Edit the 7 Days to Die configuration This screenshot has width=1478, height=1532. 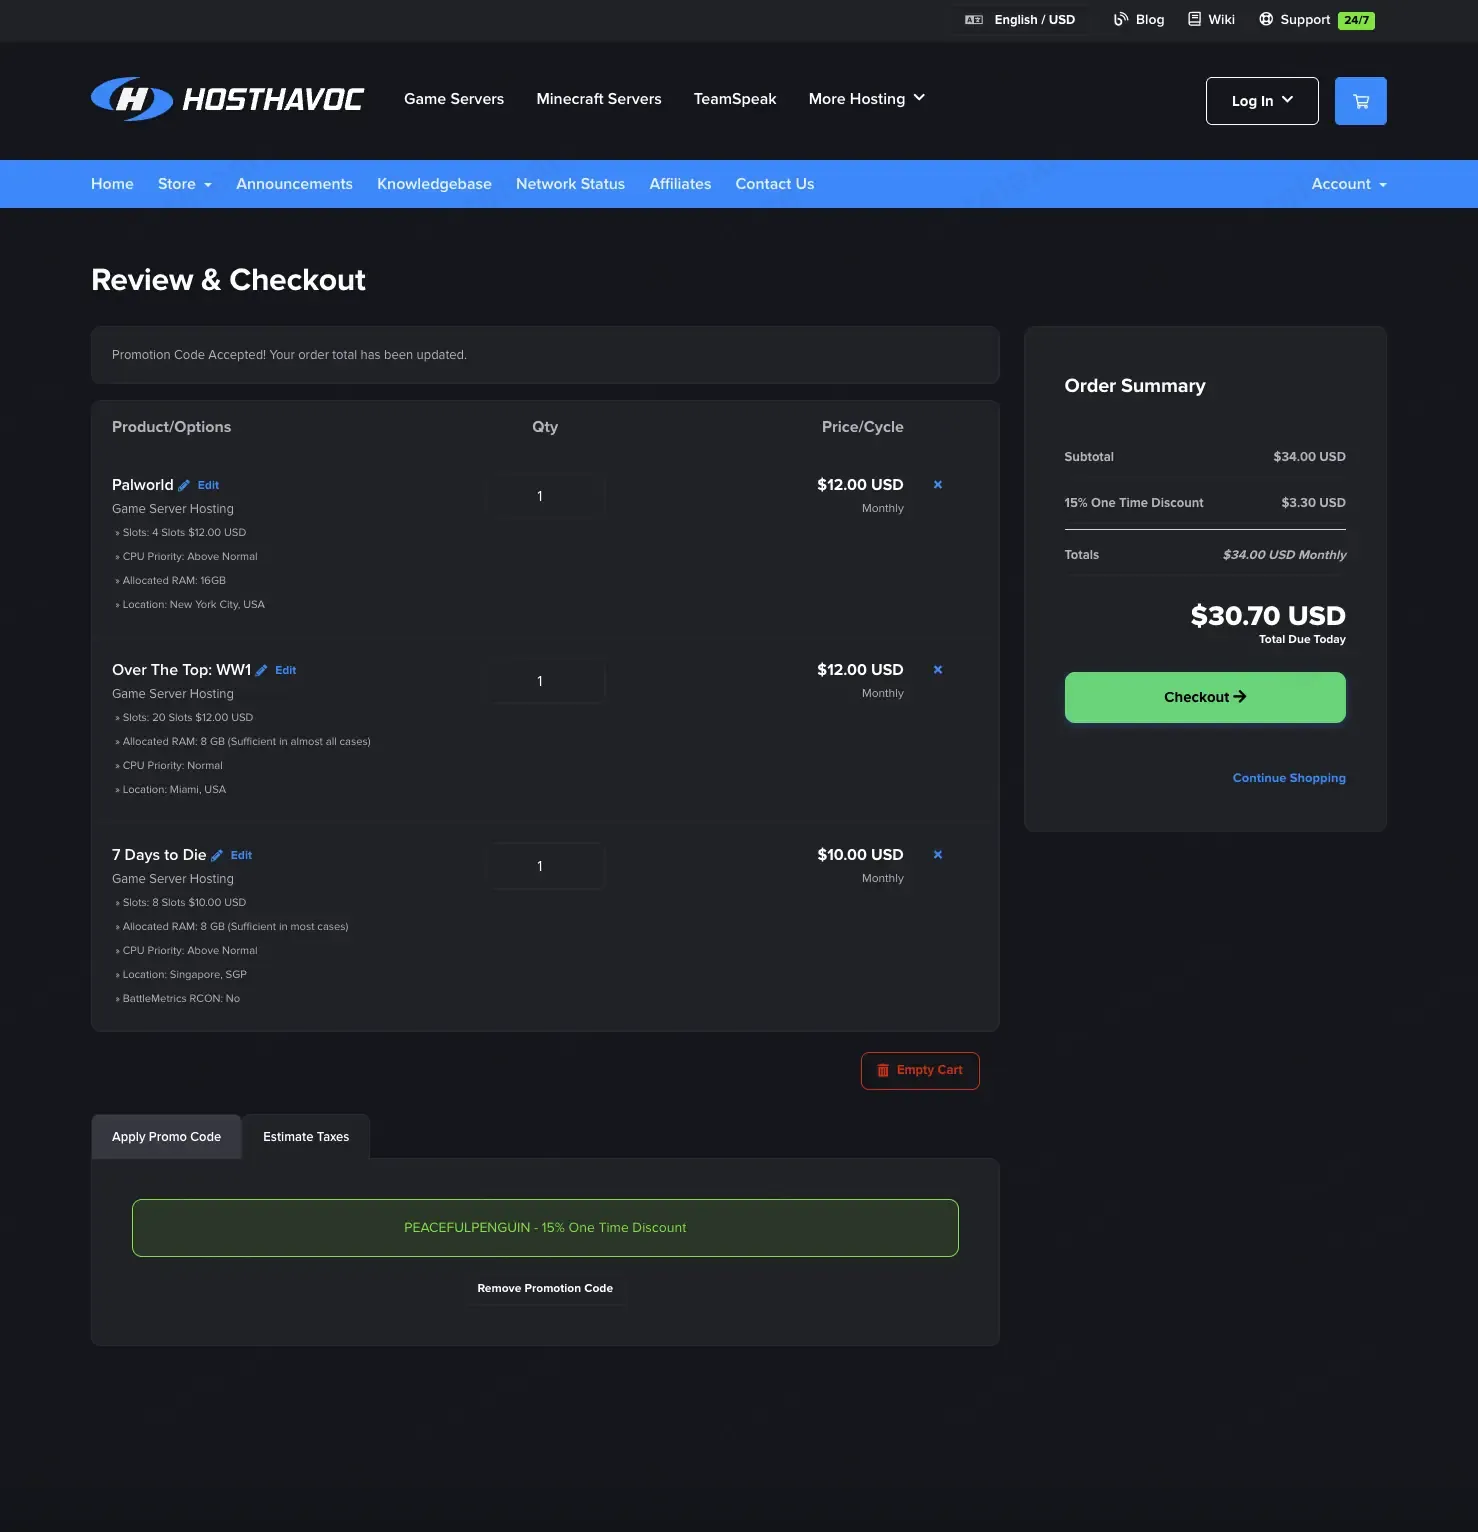coord(241,855)
